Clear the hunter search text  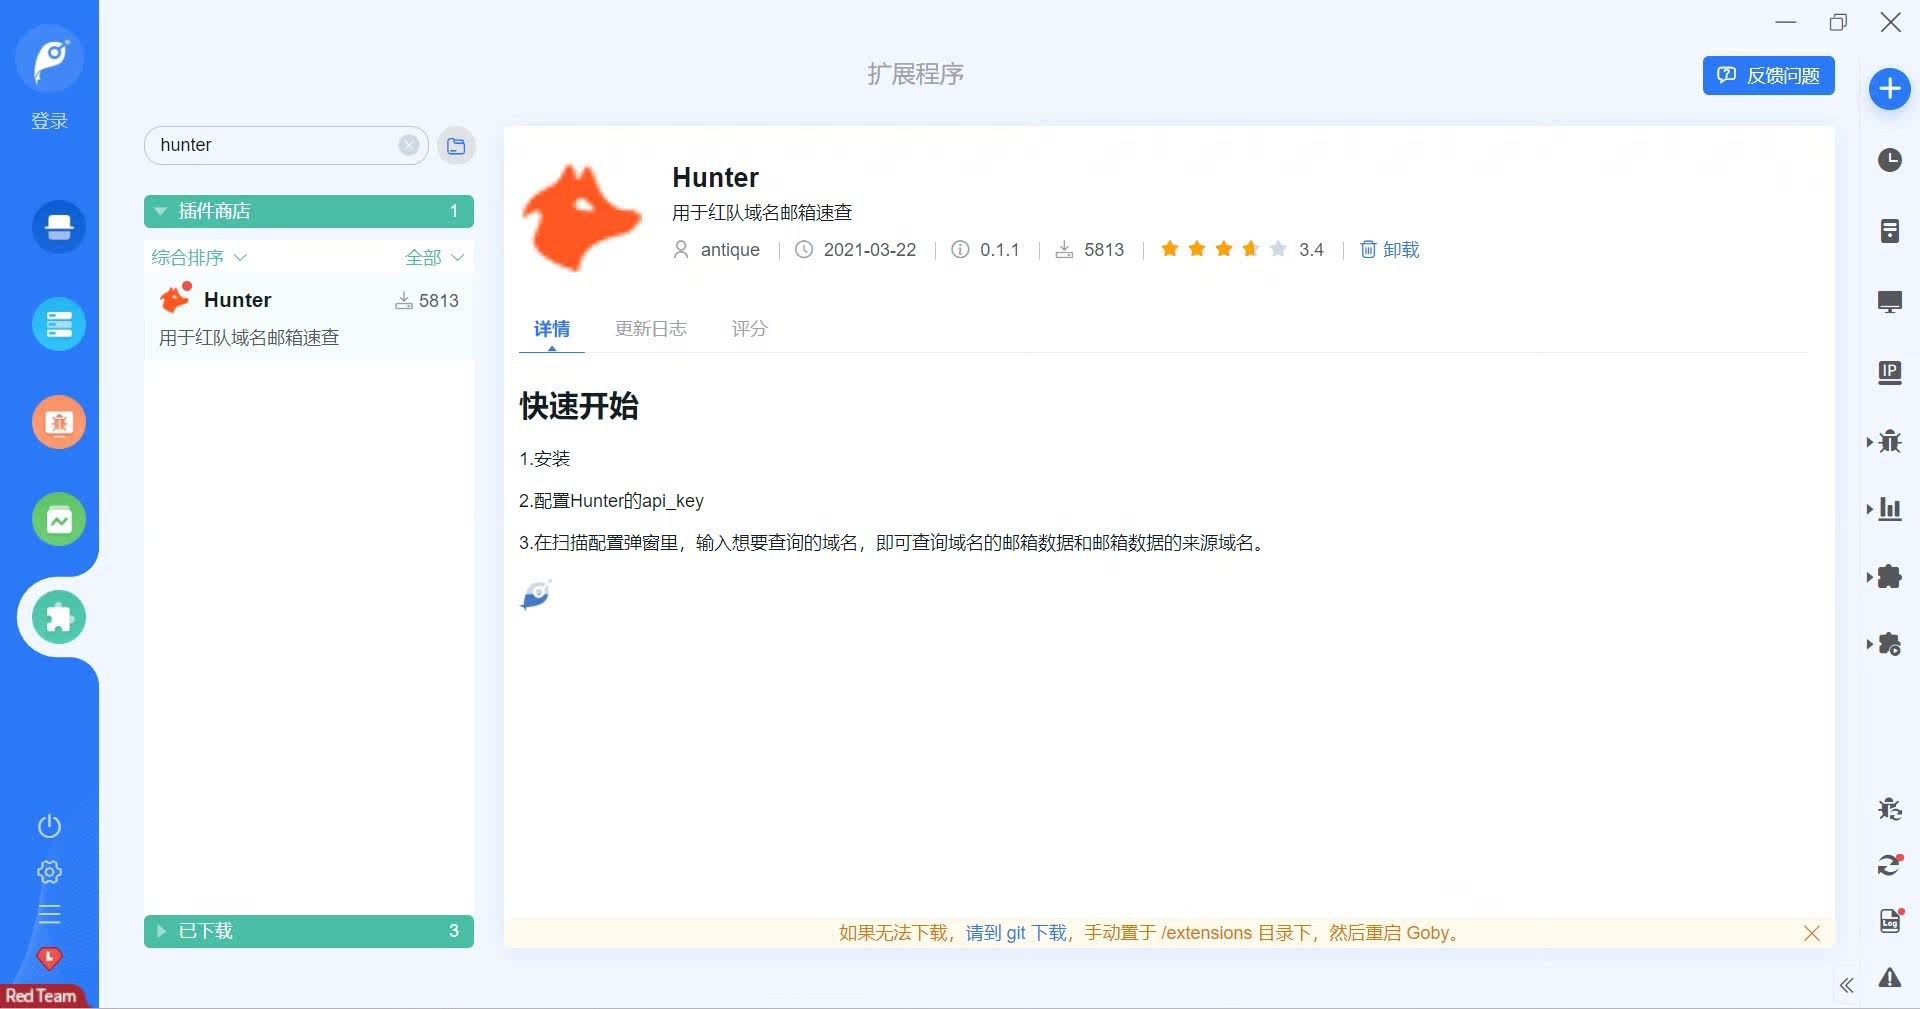(409, 145)
